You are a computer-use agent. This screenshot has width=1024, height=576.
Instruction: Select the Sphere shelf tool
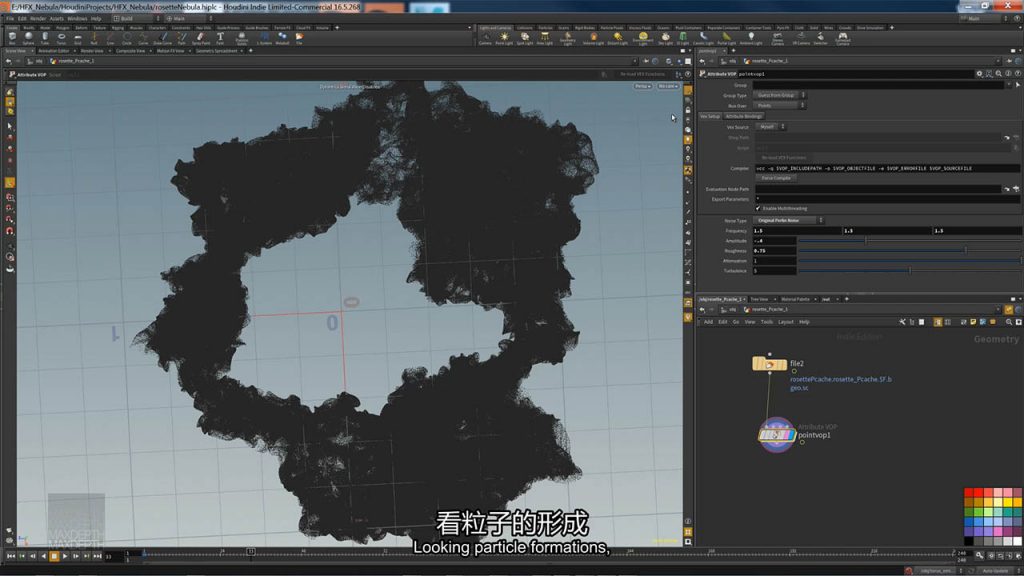coord(29,39)
